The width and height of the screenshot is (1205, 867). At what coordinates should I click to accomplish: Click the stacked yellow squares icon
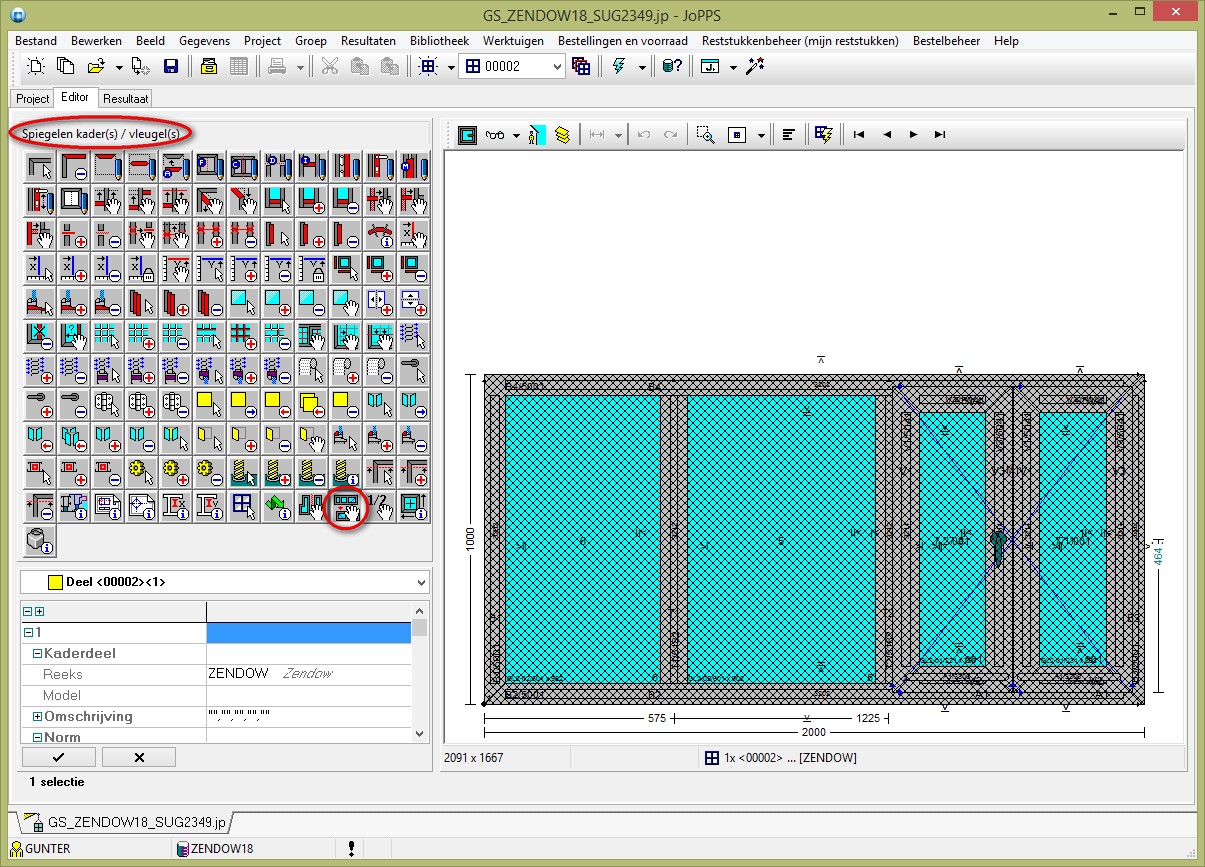(x=312, y=404)
